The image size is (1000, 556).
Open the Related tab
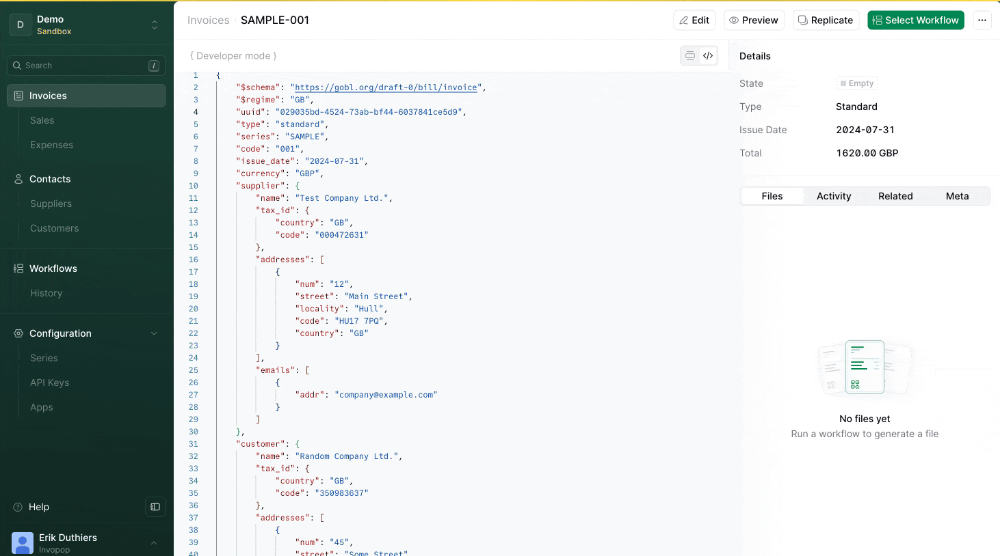[x=895, y=196]
